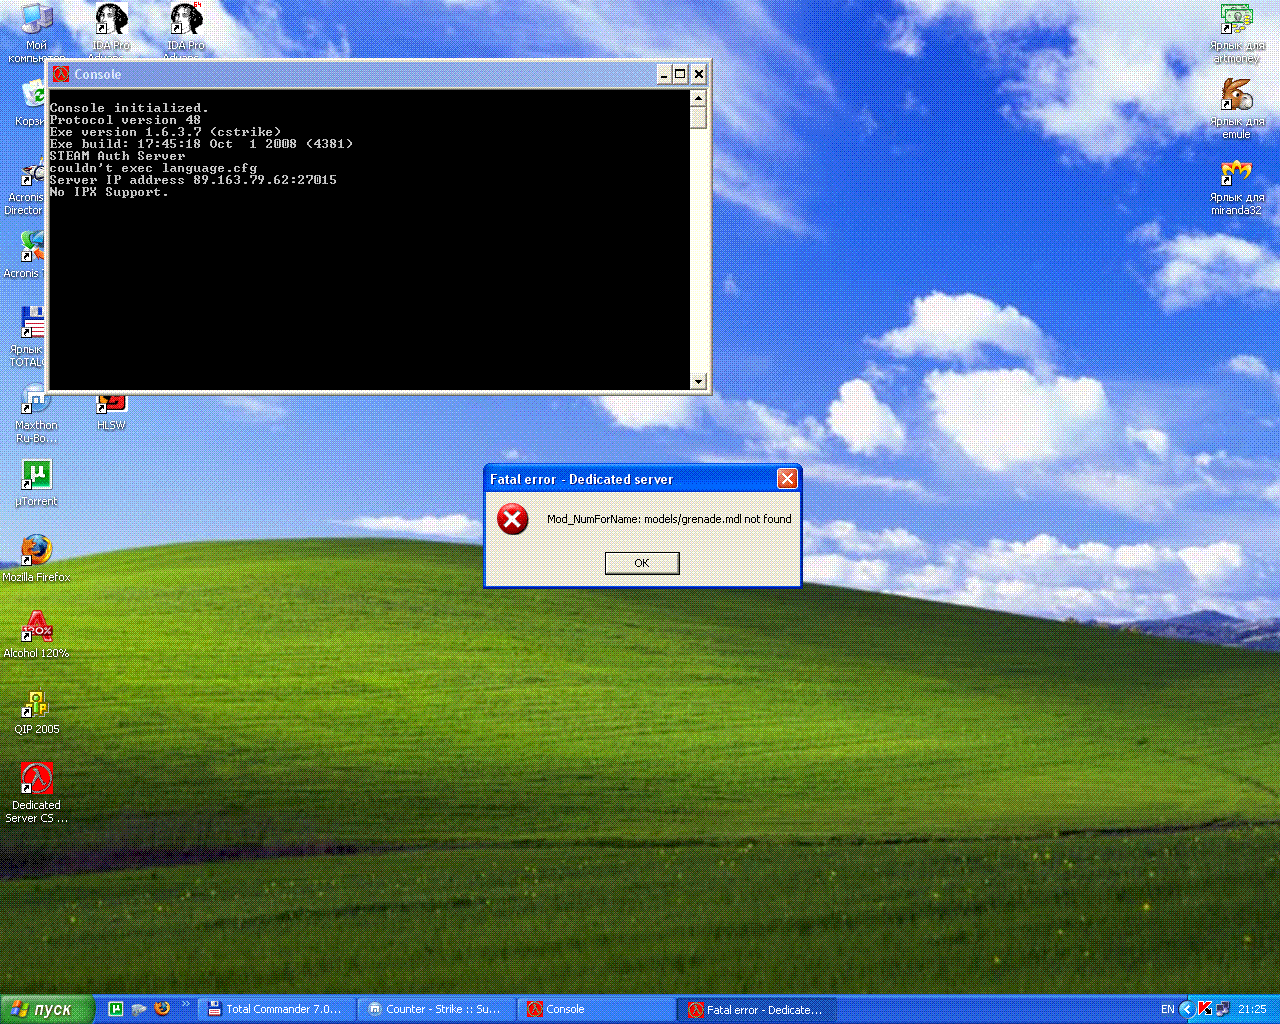The image size is (1280, 1024).
Task: Click the µTorrent quick launch icon
Action: click(x=116, y=1009)
